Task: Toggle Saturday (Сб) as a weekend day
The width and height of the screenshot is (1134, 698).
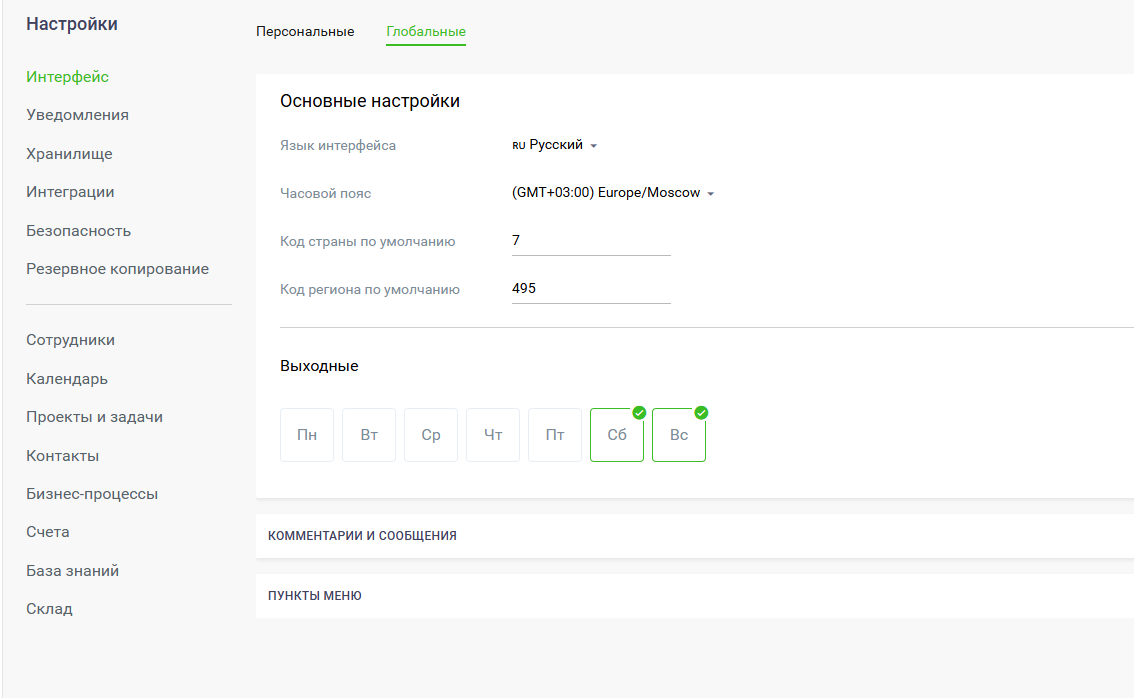Action: tap(617, 435)
